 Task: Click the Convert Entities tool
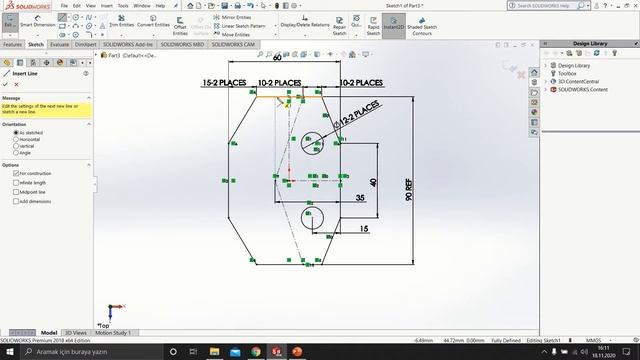[x=153, y=21]
